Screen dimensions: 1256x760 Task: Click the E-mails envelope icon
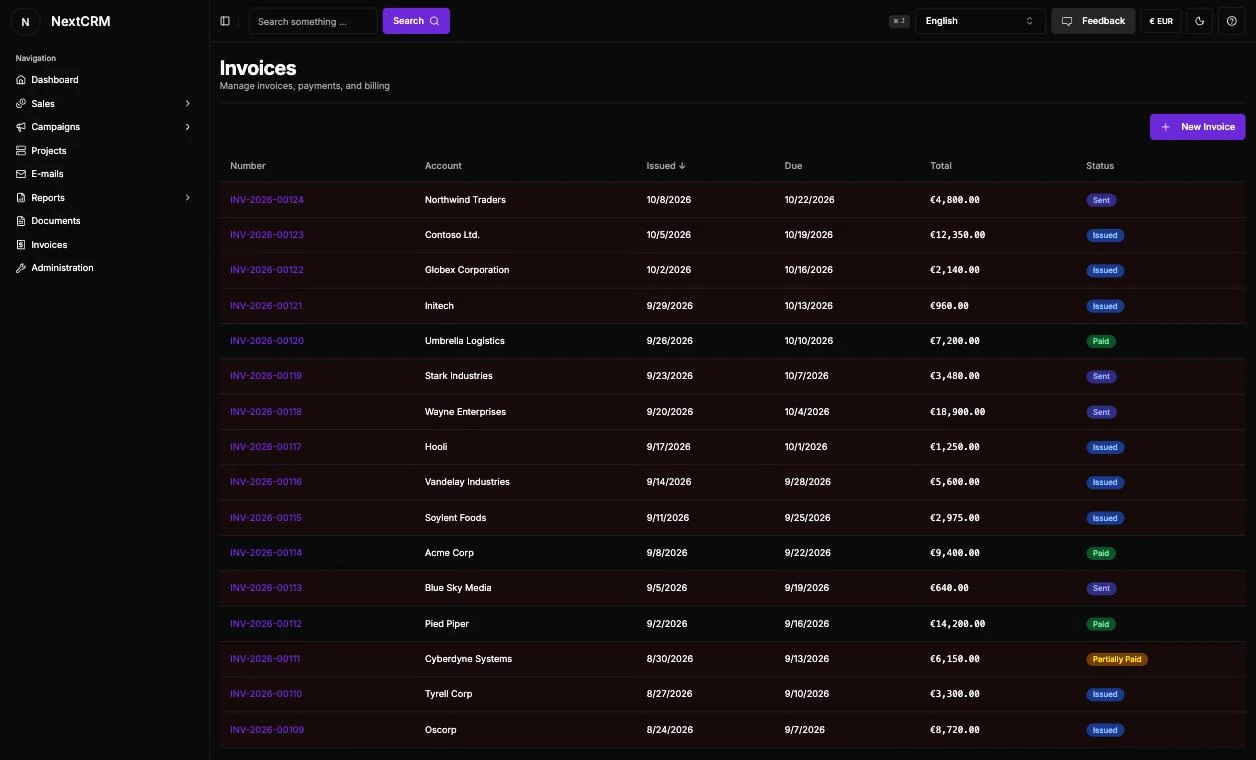coord(21,174)
